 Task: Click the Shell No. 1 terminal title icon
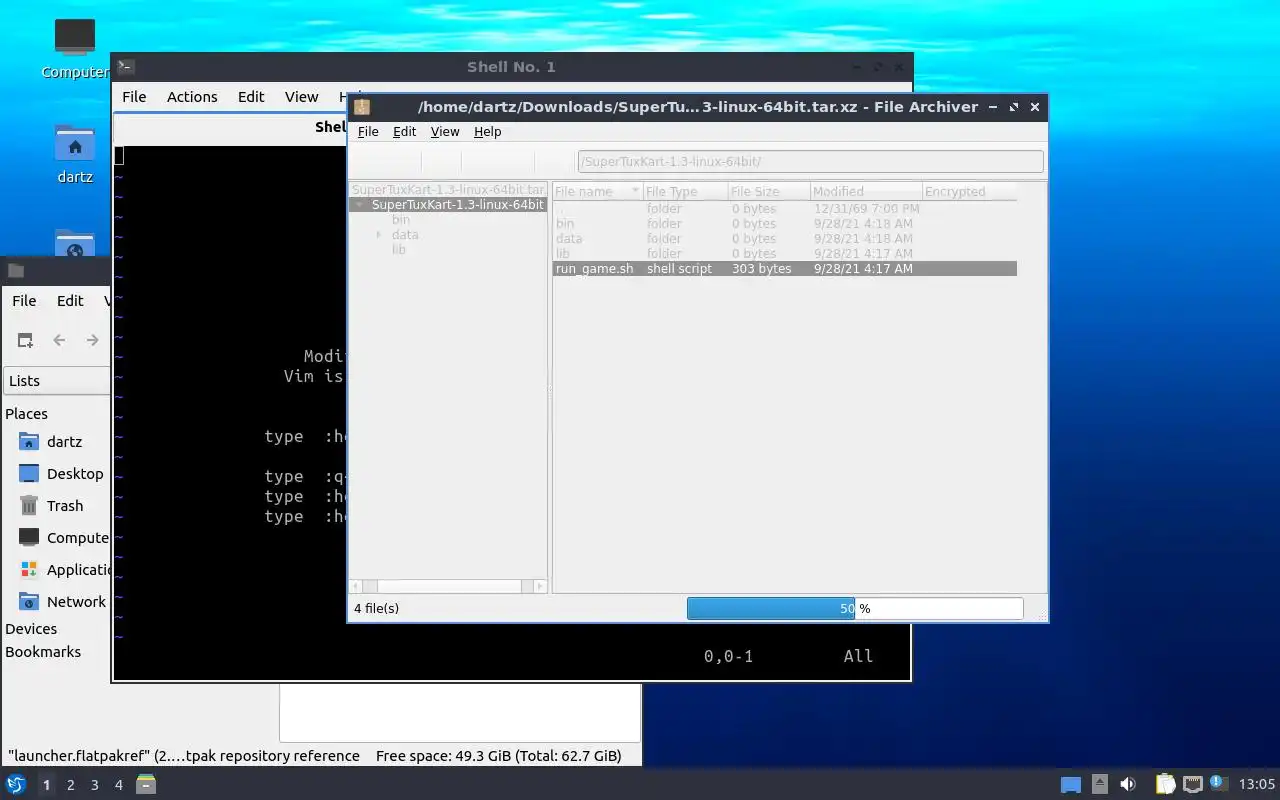[125, 67]
